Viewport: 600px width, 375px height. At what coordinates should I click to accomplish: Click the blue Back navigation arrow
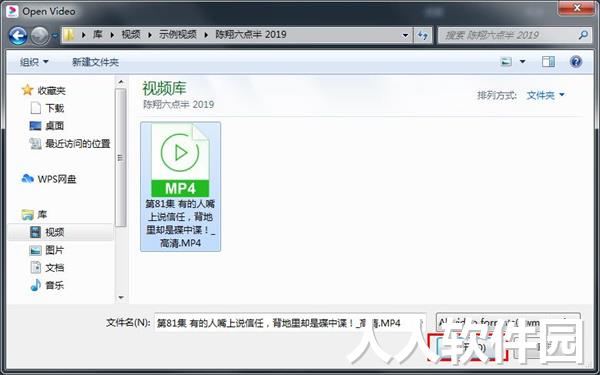click(x=18, y=36)
